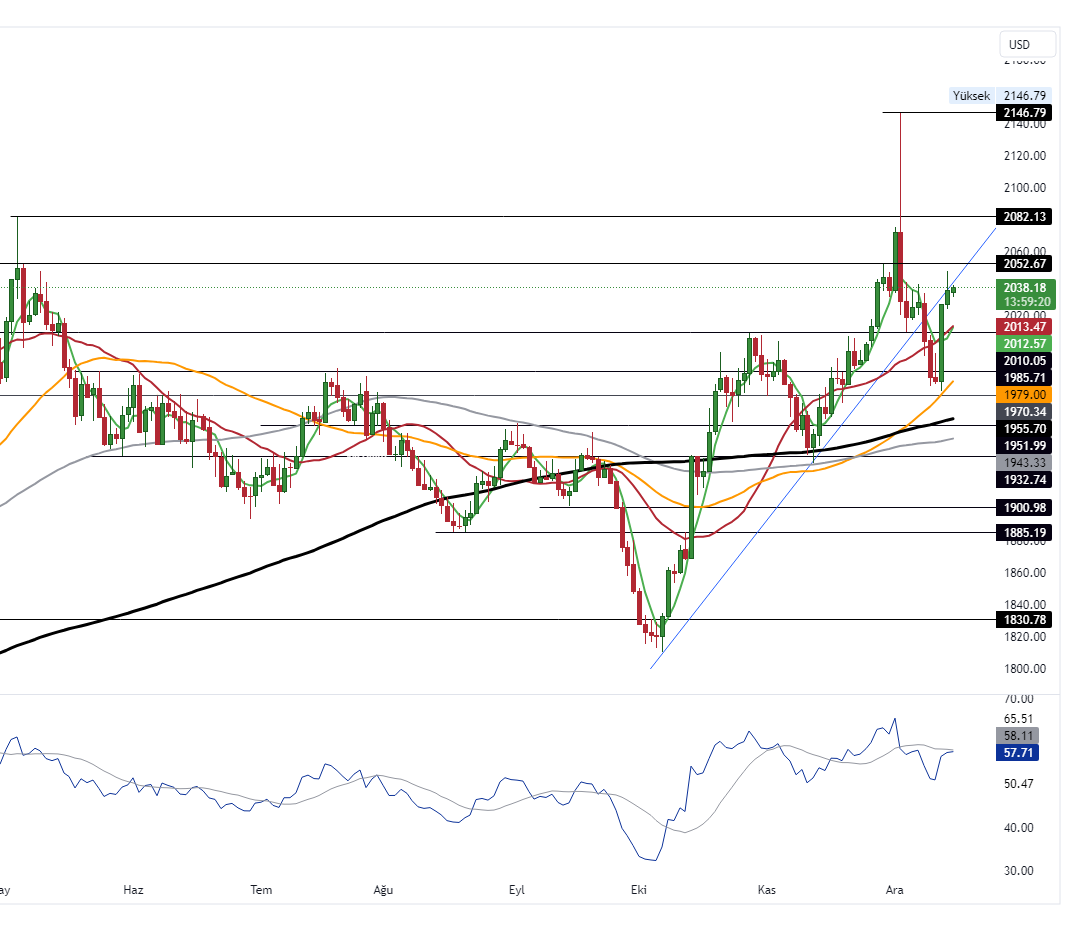The width and height of the screenshot is (1070, 939).
Task: Click the orange 1979.00 moving average label
Action: pos(1025,395)
